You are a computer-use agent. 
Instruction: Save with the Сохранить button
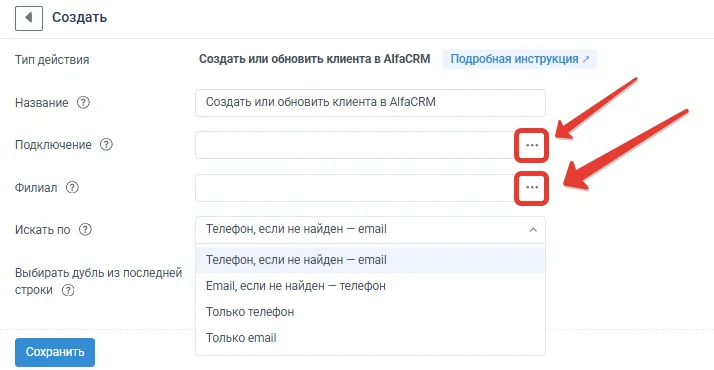click(55, 352)
